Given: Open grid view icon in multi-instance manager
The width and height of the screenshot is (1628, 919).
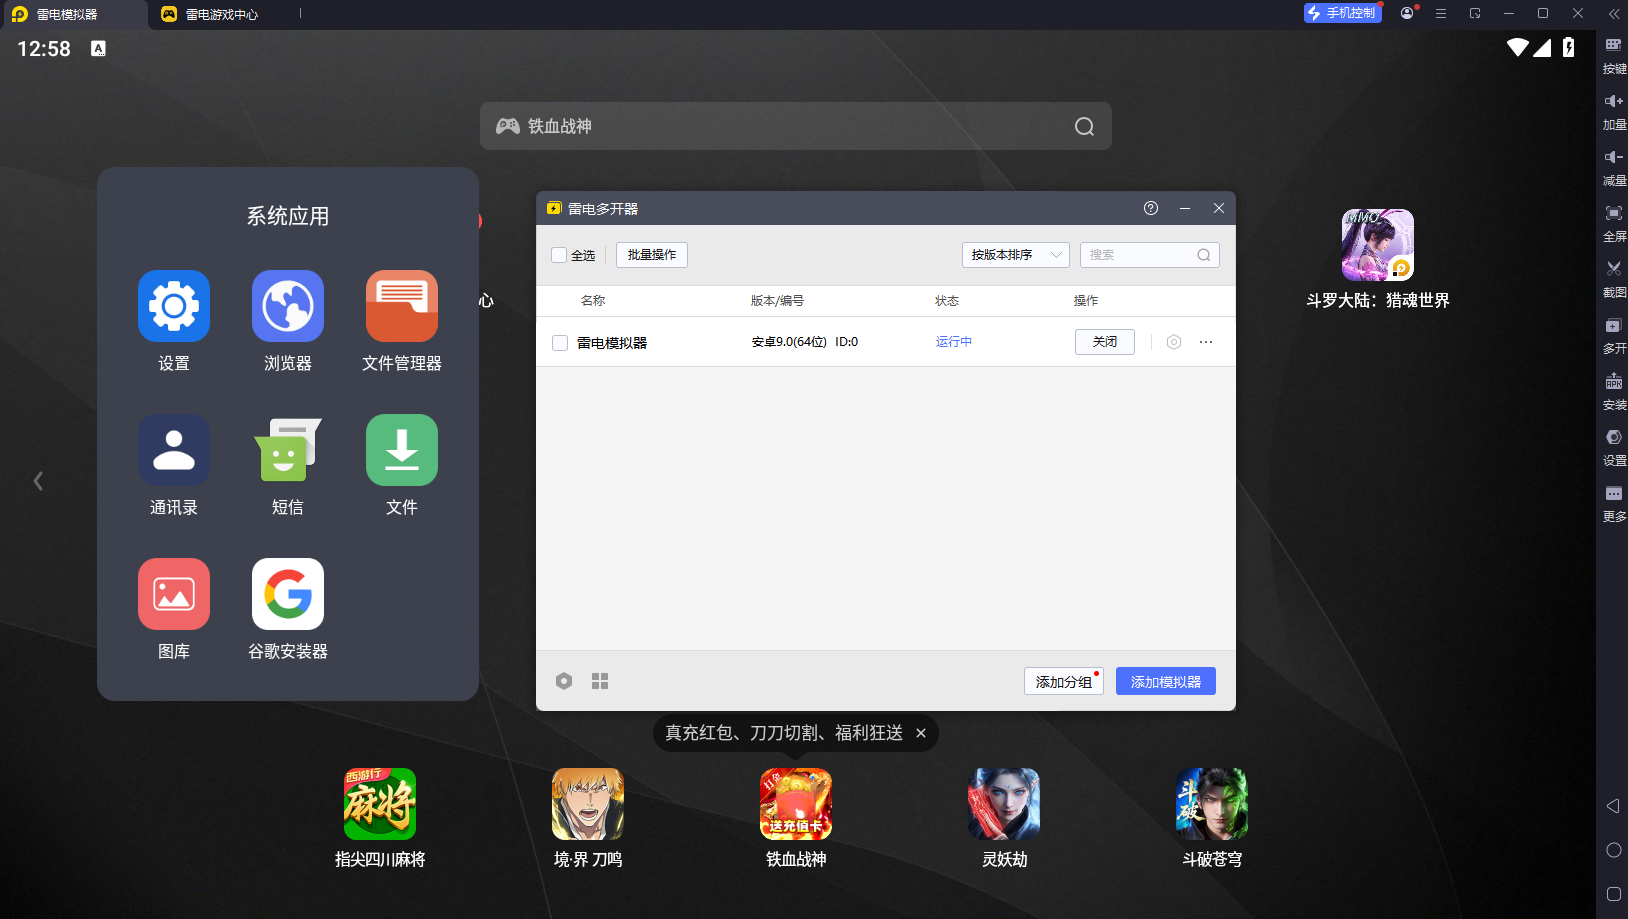Looking at the screenshot, I should (600, 681).
